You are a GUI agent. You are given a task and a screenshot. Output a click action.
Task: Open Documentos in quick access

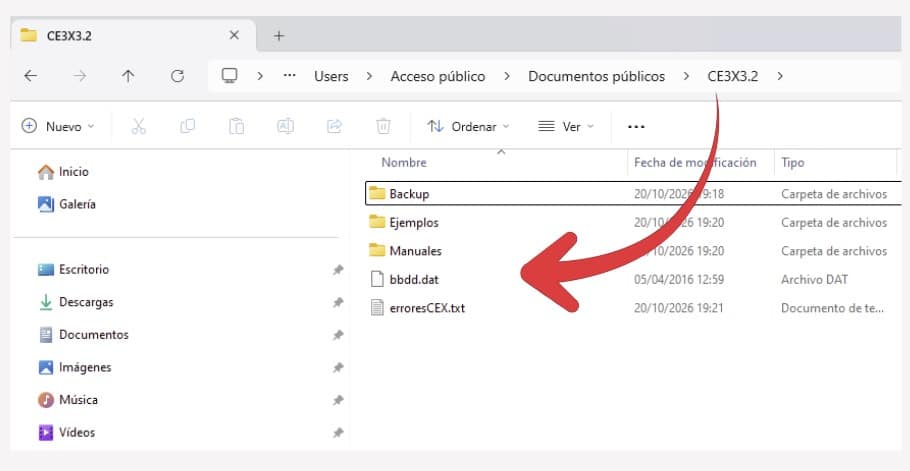(83, 335)
